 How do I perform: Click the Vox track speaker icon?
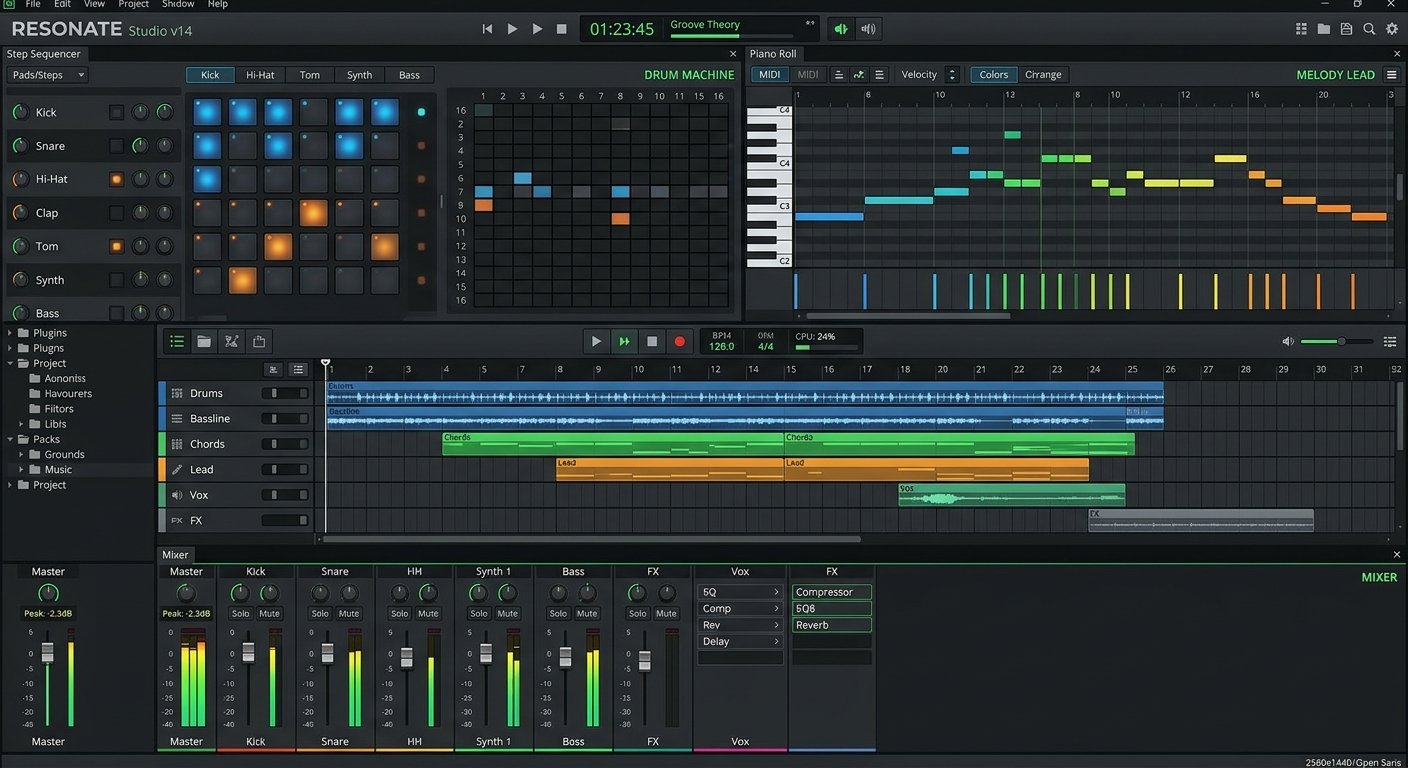pos(177,495)
